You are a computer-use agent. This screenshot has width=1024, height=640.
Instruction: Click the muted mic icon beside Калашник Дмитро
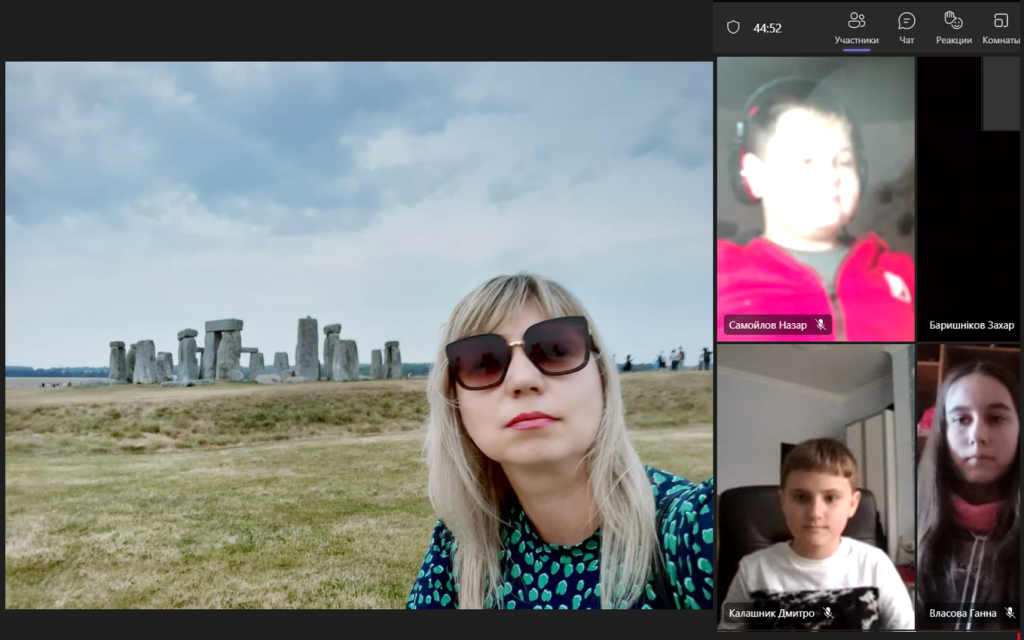coord(829,613)
